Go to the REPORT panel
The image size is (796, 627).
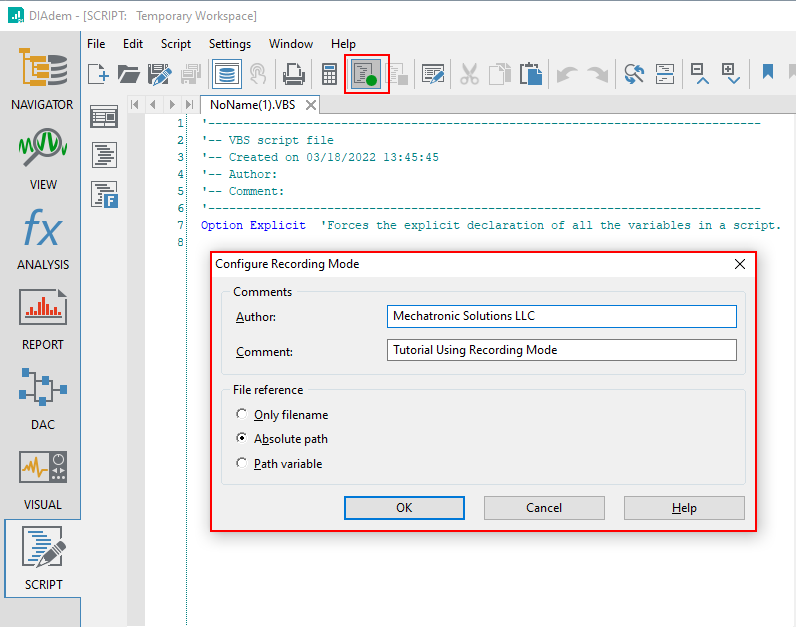click(41, 318)
